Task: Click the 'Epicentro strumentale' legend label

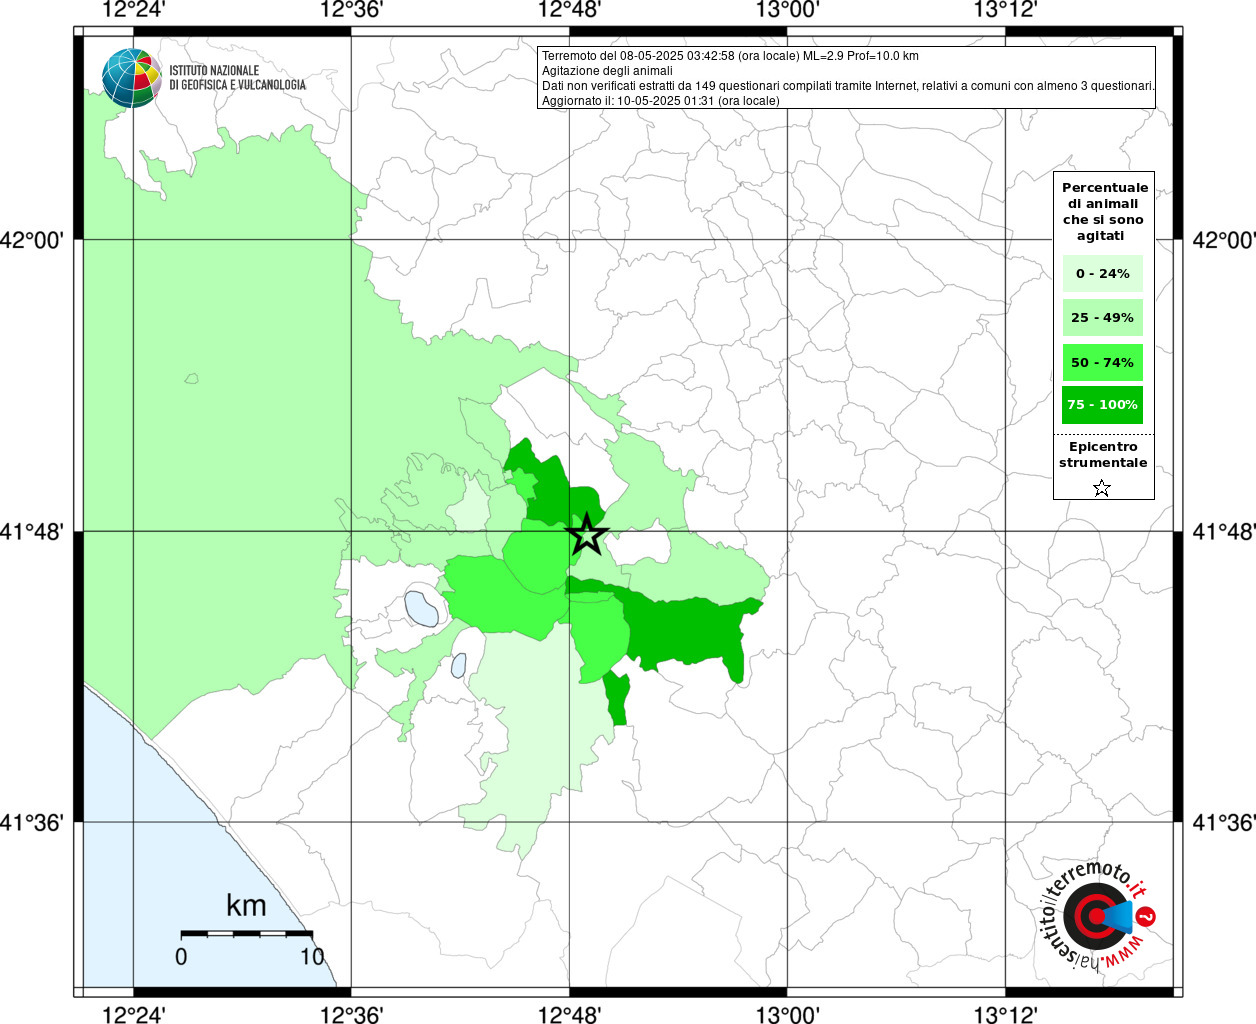Action: [1103, 455]
